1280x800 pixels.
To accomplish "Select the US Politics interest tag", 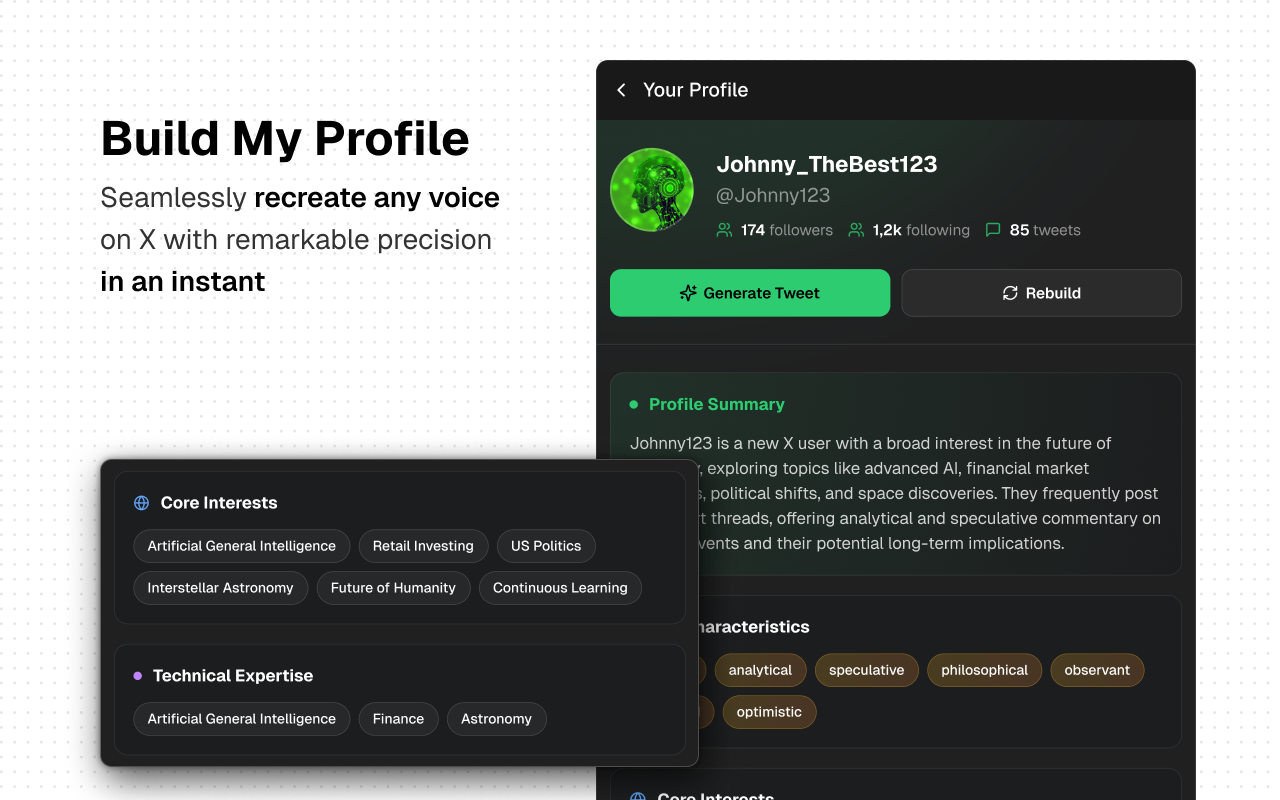I will [546, 546].
